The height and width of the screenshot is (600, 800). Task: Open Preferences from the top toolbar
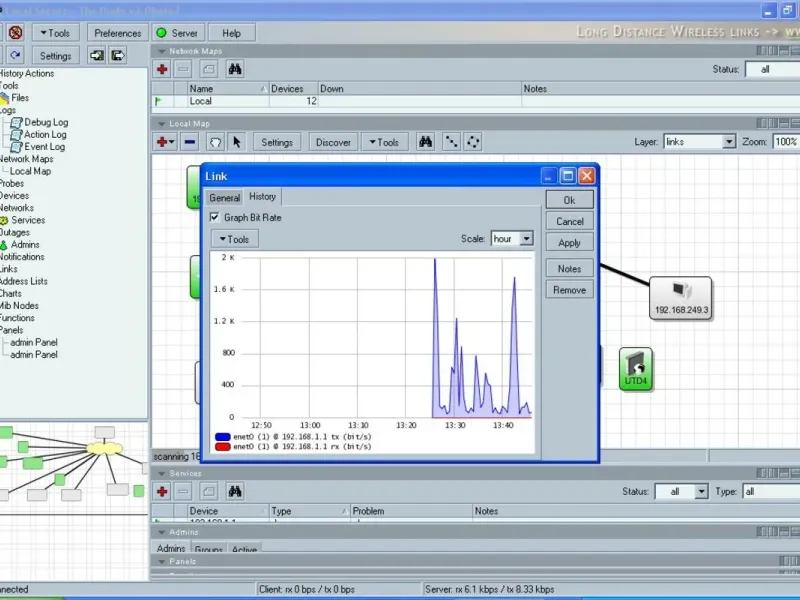tap(117, 33)
